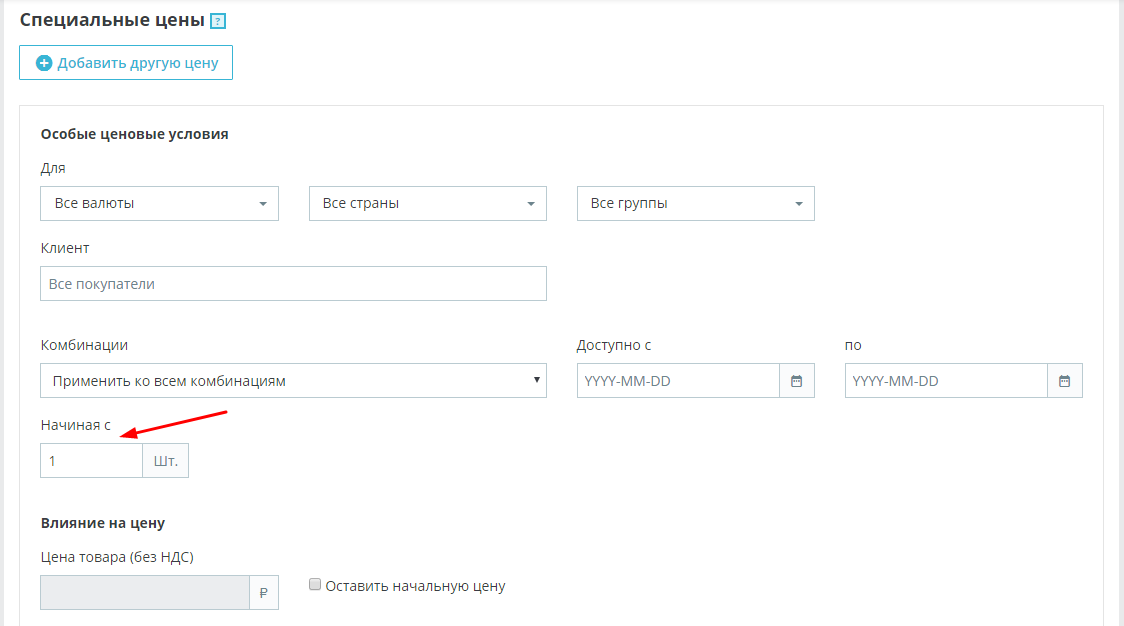Click the Особые ценовые условия title
The width and height of the screenshot is (1124, 626).
tap(134, 134)
